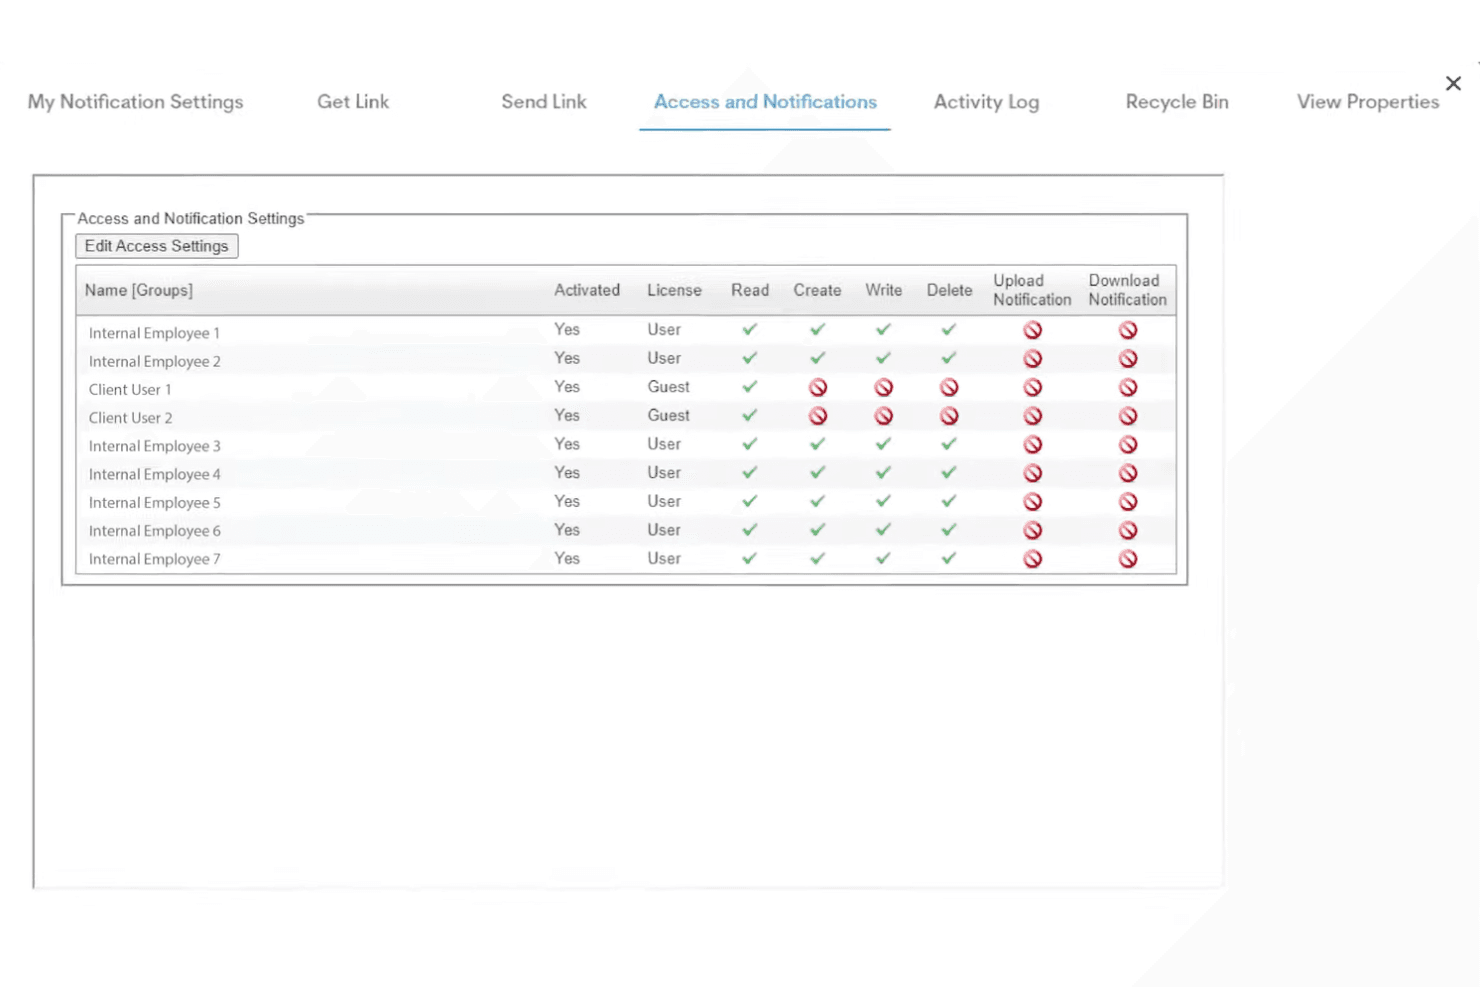Open the Send Link tab
Screen dimensions: 1480x987
click(544, 102)
